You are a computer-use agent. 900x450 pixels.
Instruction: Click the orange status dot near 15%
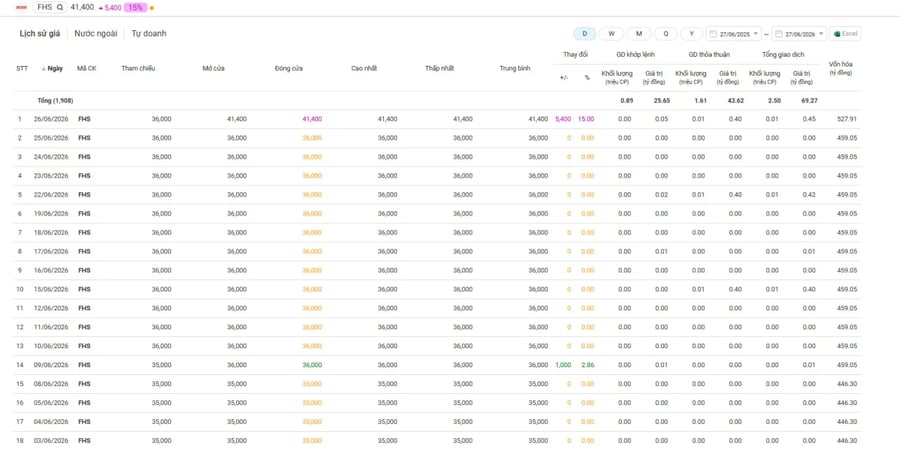(152, 8)
